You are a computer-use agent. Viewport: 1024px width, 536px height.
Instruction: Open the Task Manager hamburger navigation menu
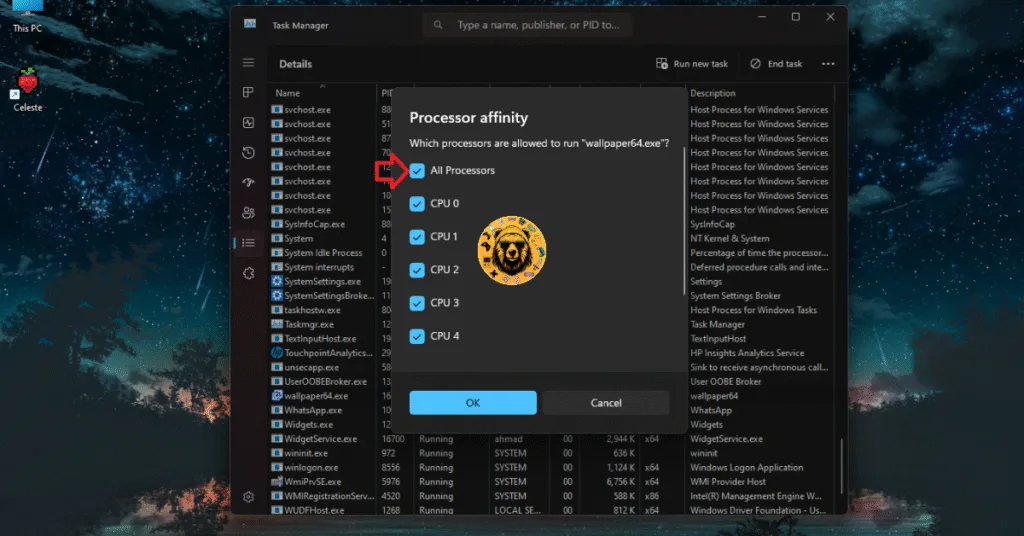click(248, 63)
